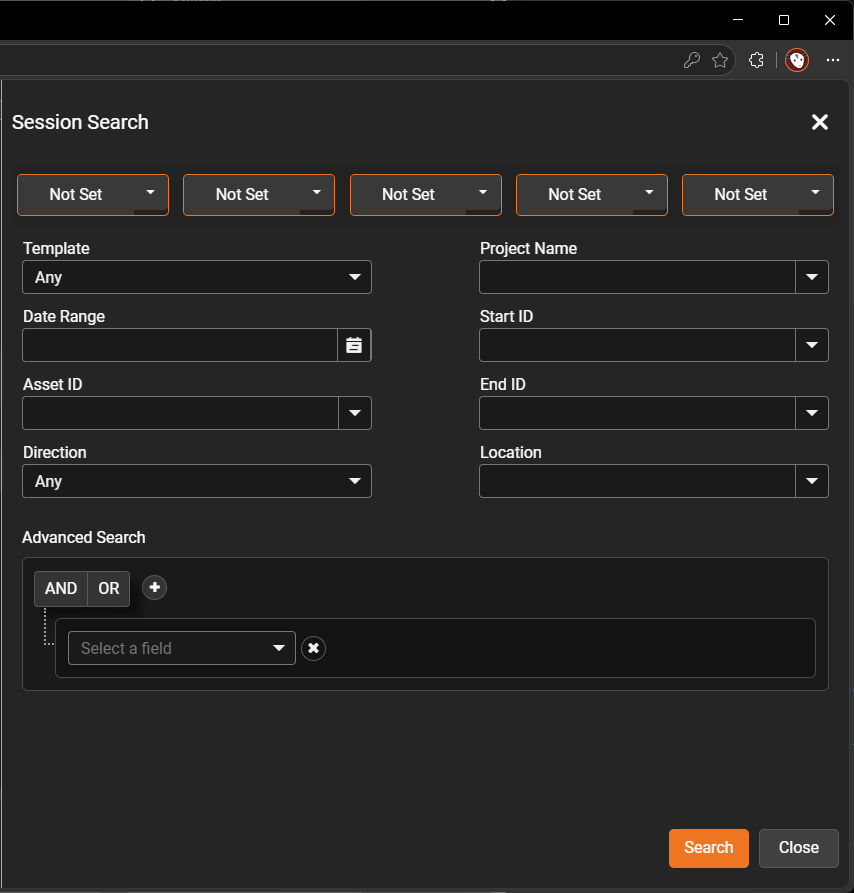Focus the Date Range input field
Image resolution: width=854 pixels, height=893 pixels.
point(180,345)
